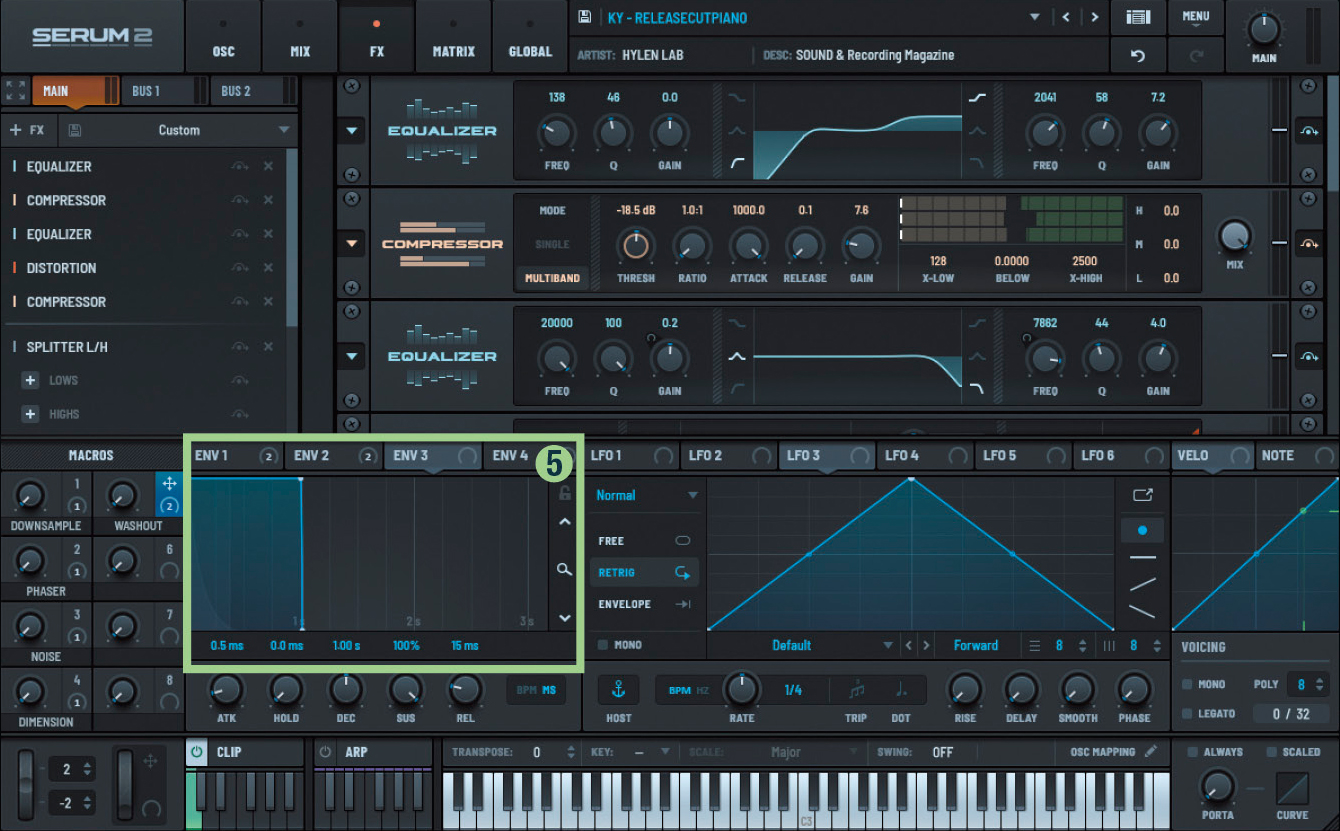Collapse the first Equalizer module arrow
The width and height of the screenshot is (1340, 831).
point(352,130)
